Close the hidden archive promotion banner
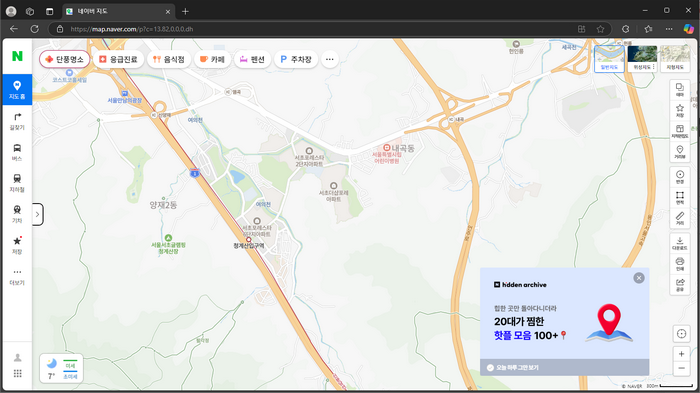 coord(639,278)
